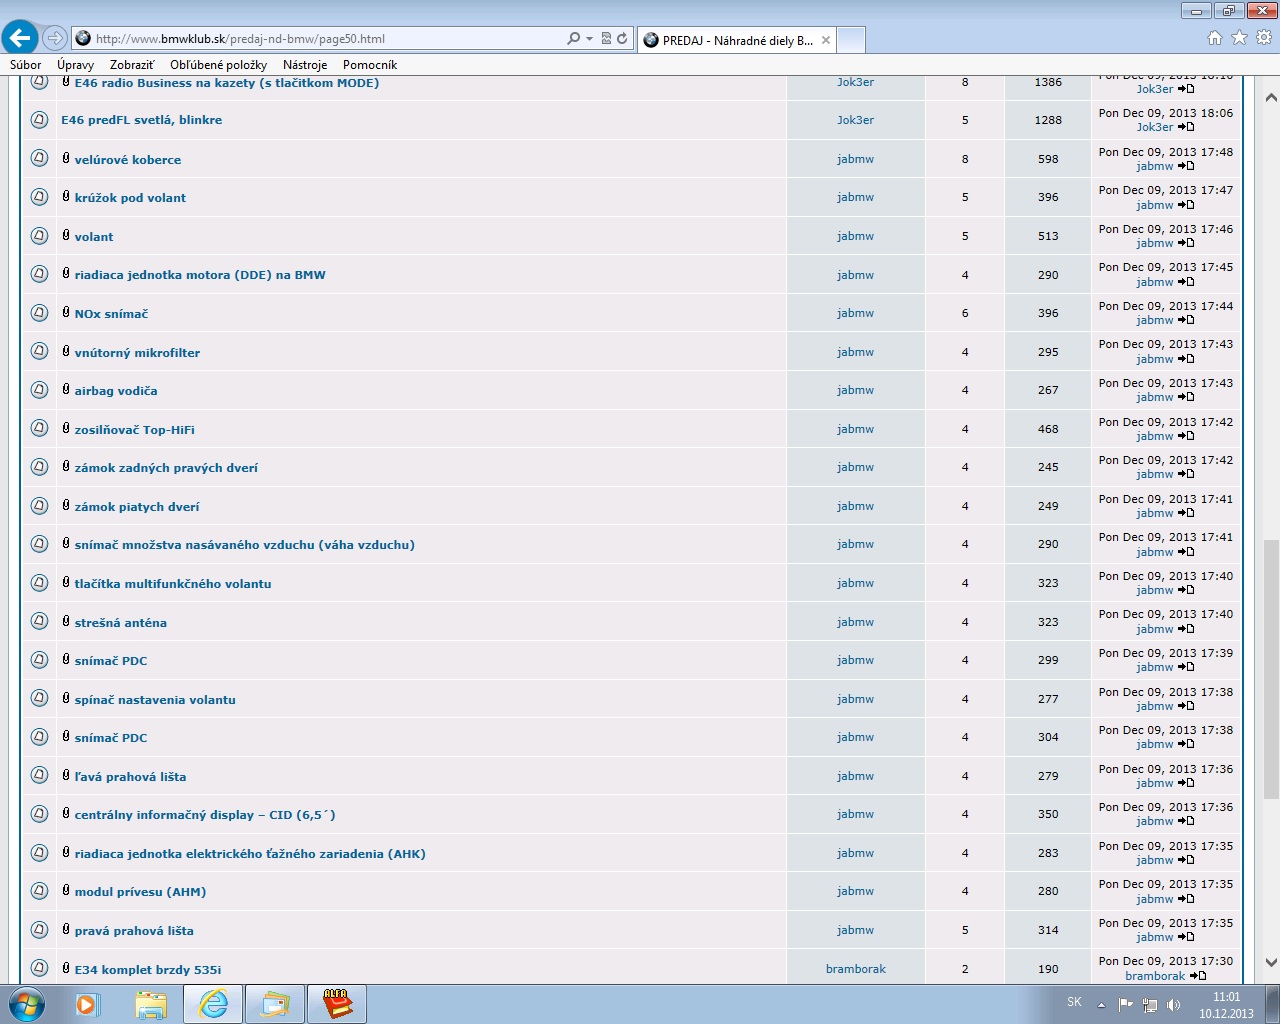Click the vertical scrollbar down arrow
This screenshot has width=1280, height=1024.
1271,963
